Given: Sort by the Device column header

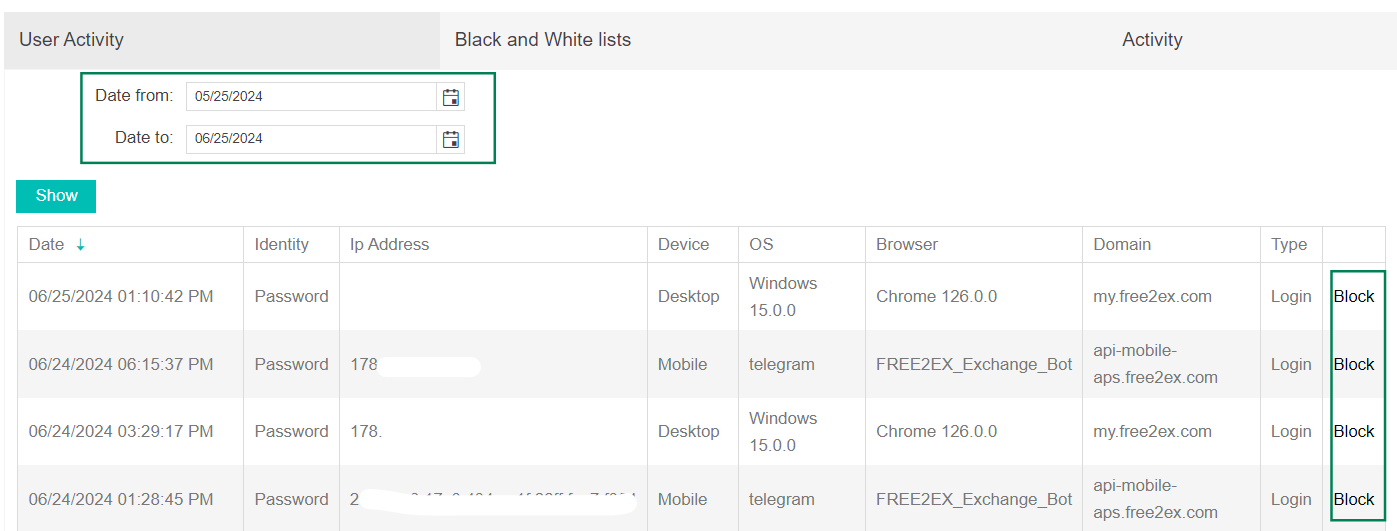Looking at the screenshot, I should coord(684,245).
